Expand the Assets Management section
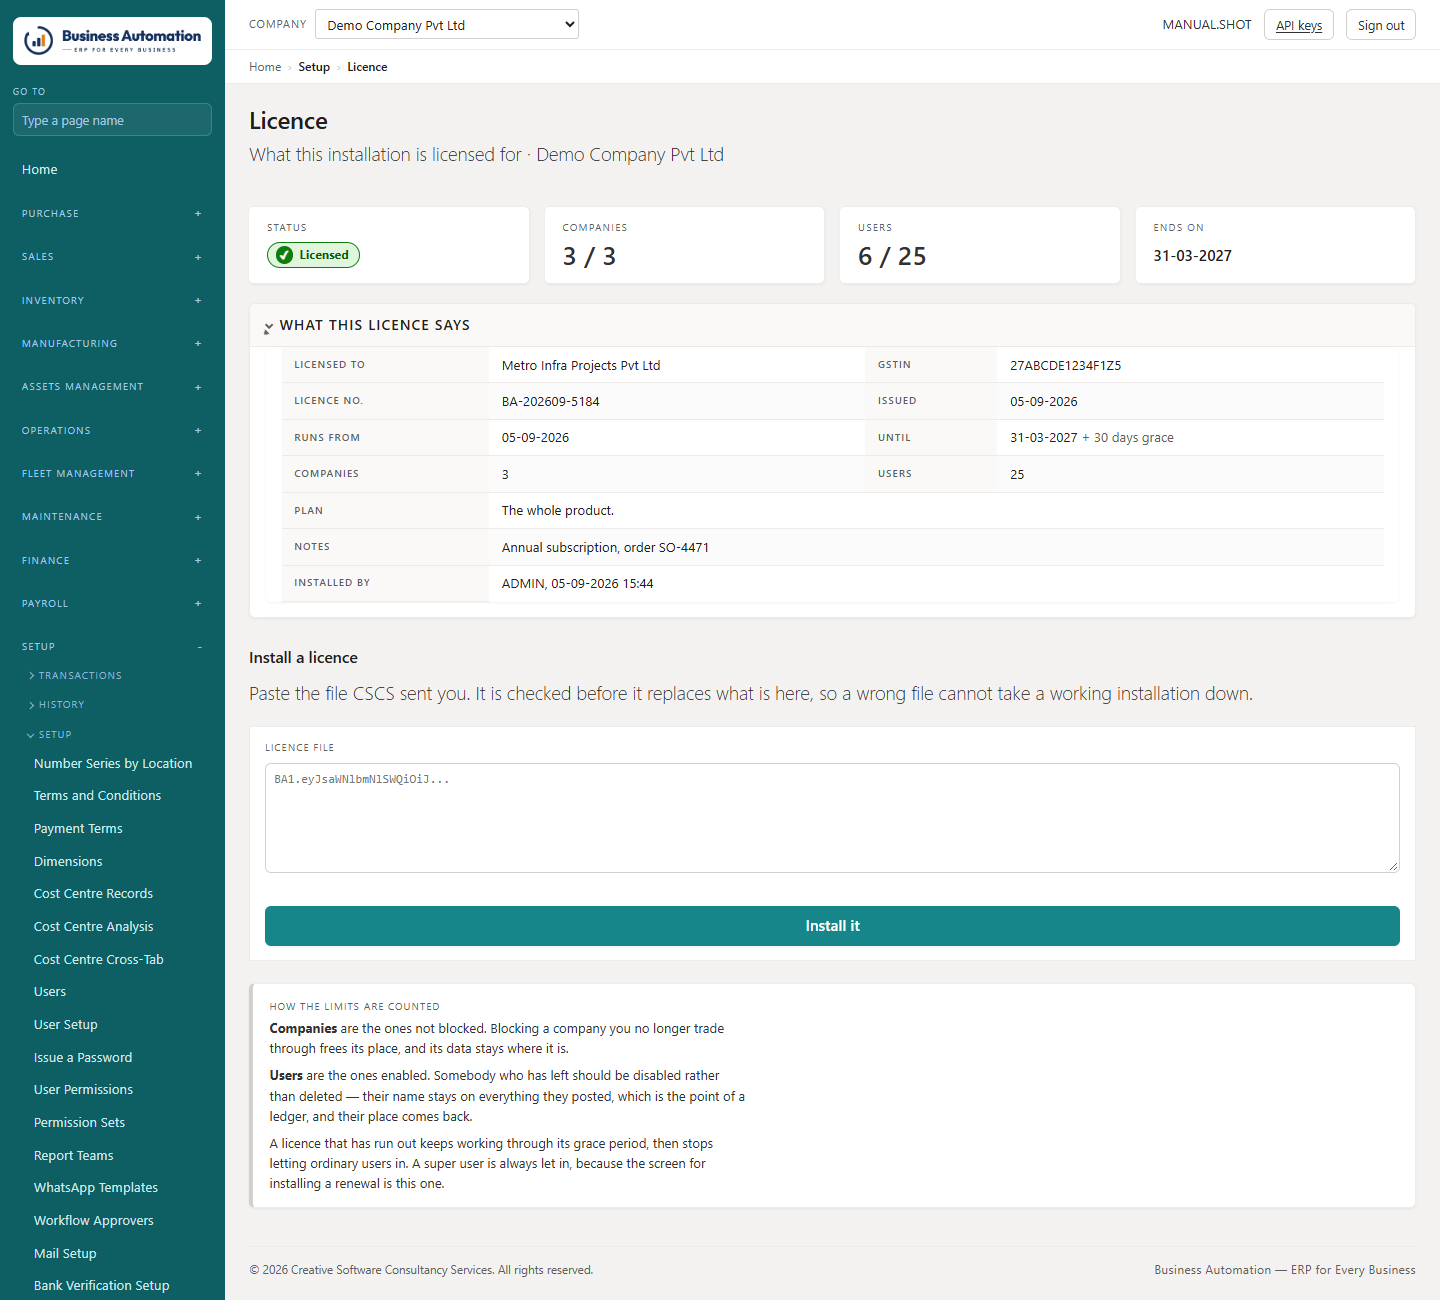 pyautogui.click(x=112, y=387)
